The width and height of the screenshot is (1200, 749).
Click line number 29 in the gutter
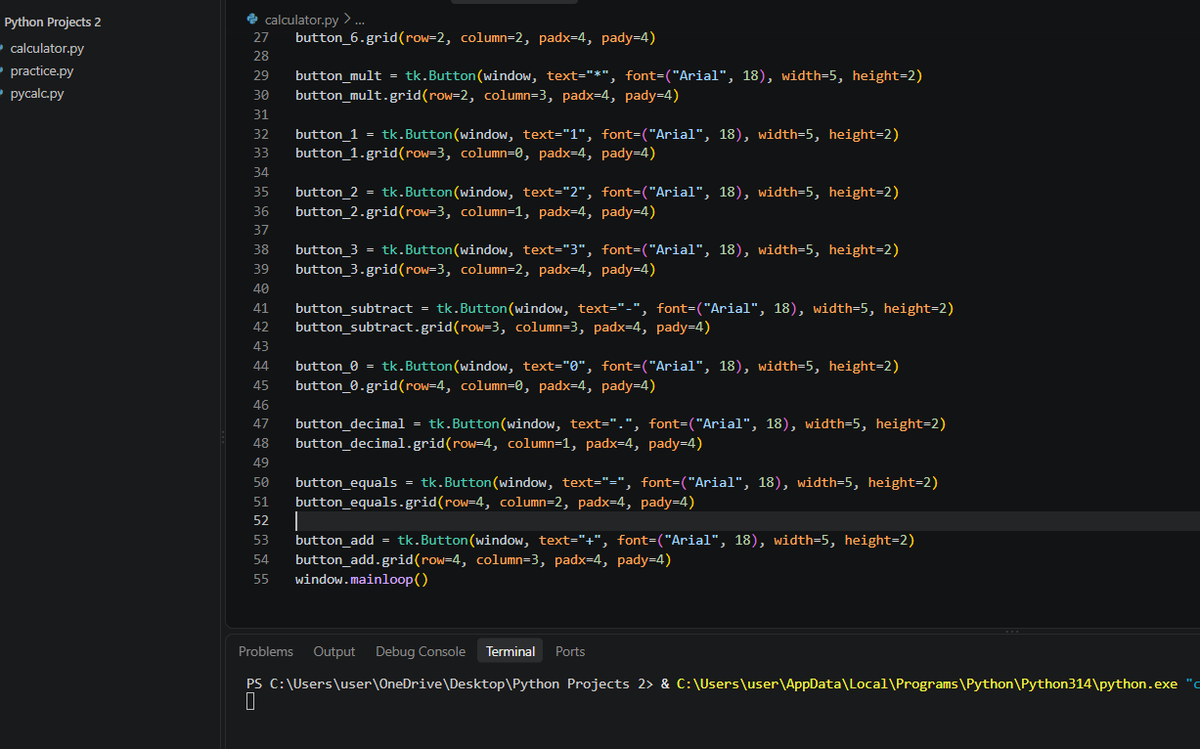coord(260,76)
